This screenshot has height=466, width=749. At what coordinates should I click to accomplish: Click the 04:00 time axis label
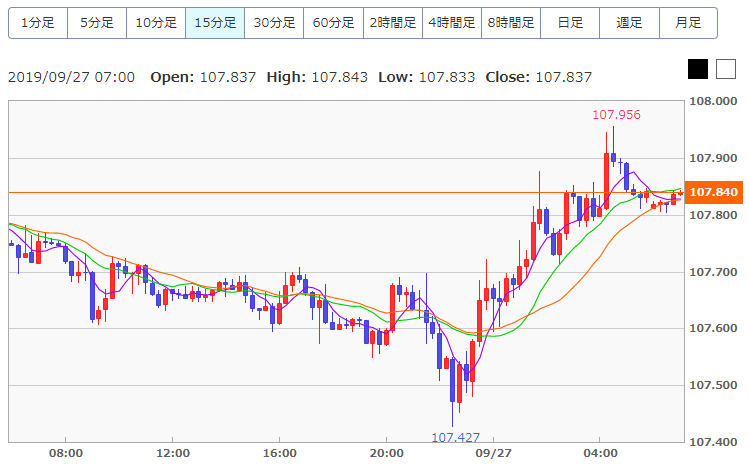[600, 453]
